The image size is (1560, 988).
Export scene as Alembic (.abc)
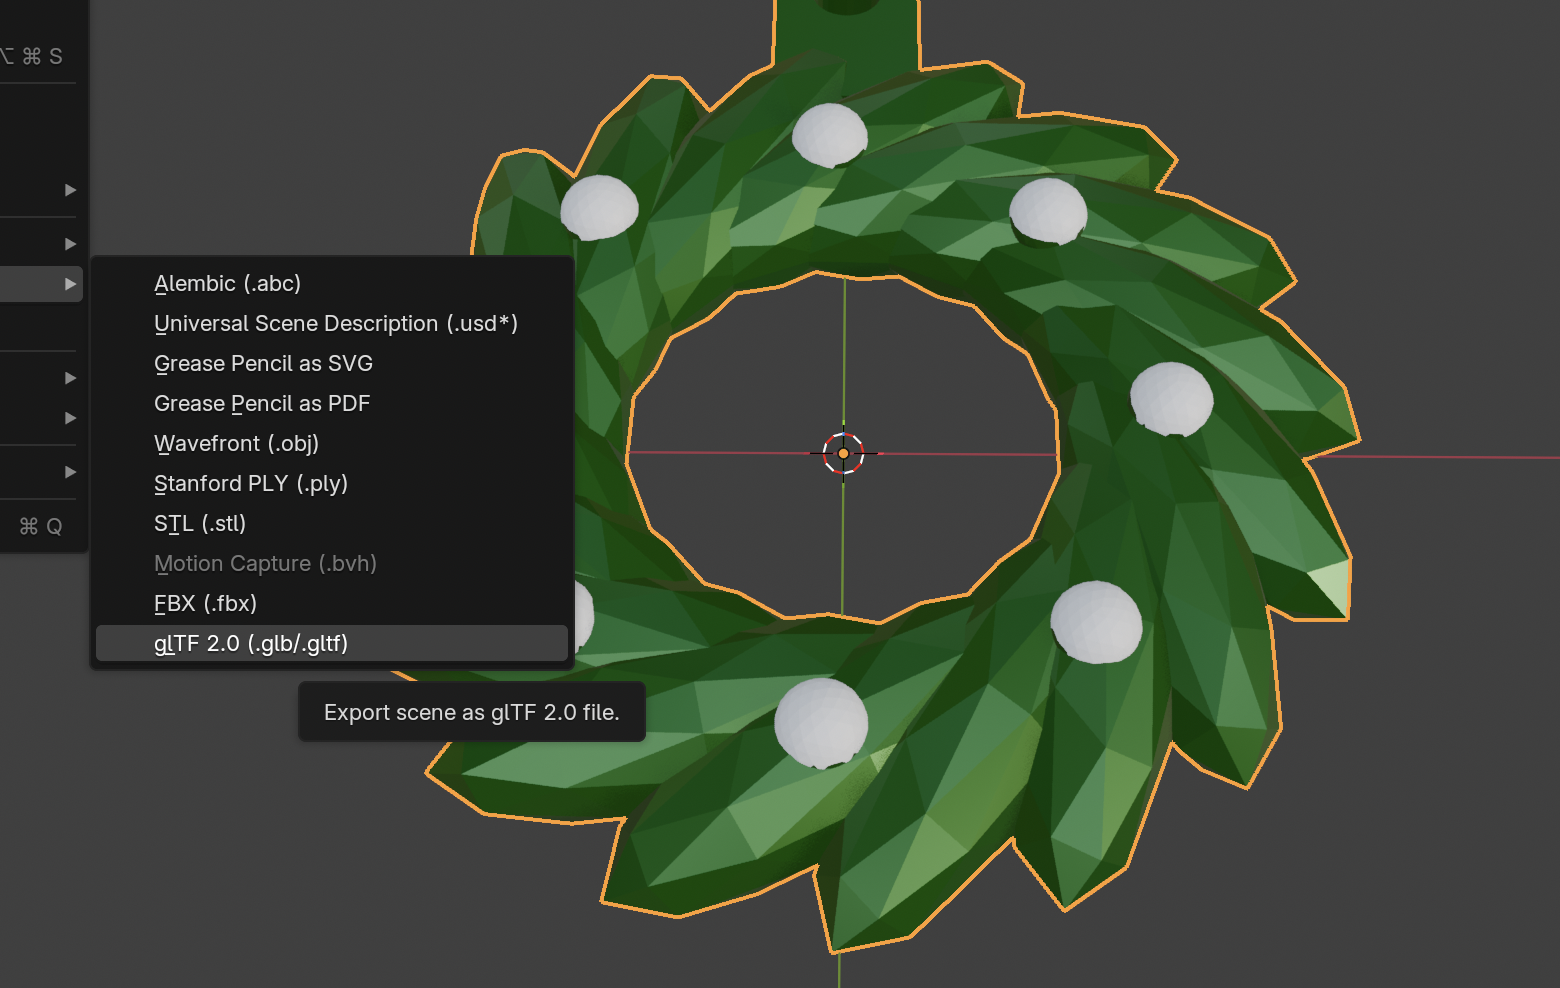point(227,283)
